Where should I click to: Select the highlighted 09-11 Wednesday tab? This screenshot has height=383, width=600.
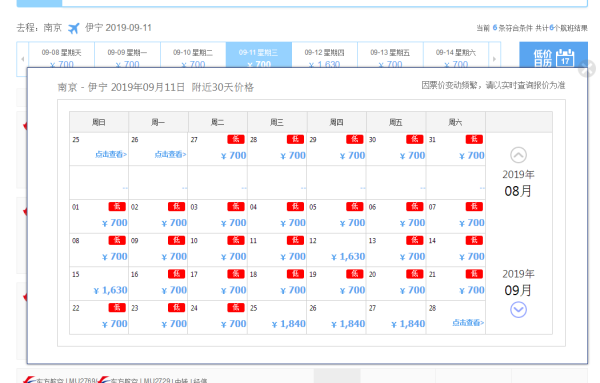point(259,55)
